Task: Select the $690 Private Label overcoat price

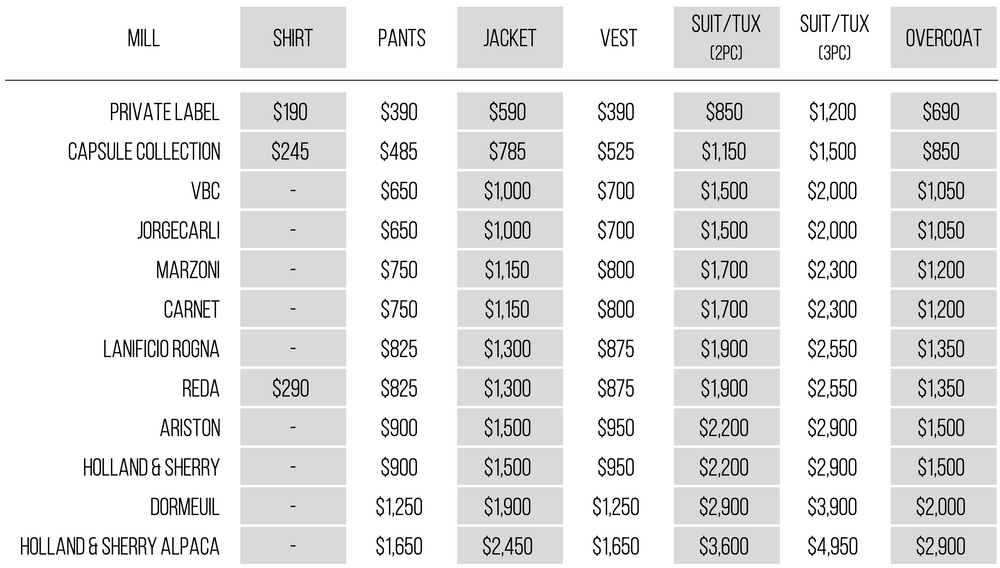Action: tap(940, 112)
